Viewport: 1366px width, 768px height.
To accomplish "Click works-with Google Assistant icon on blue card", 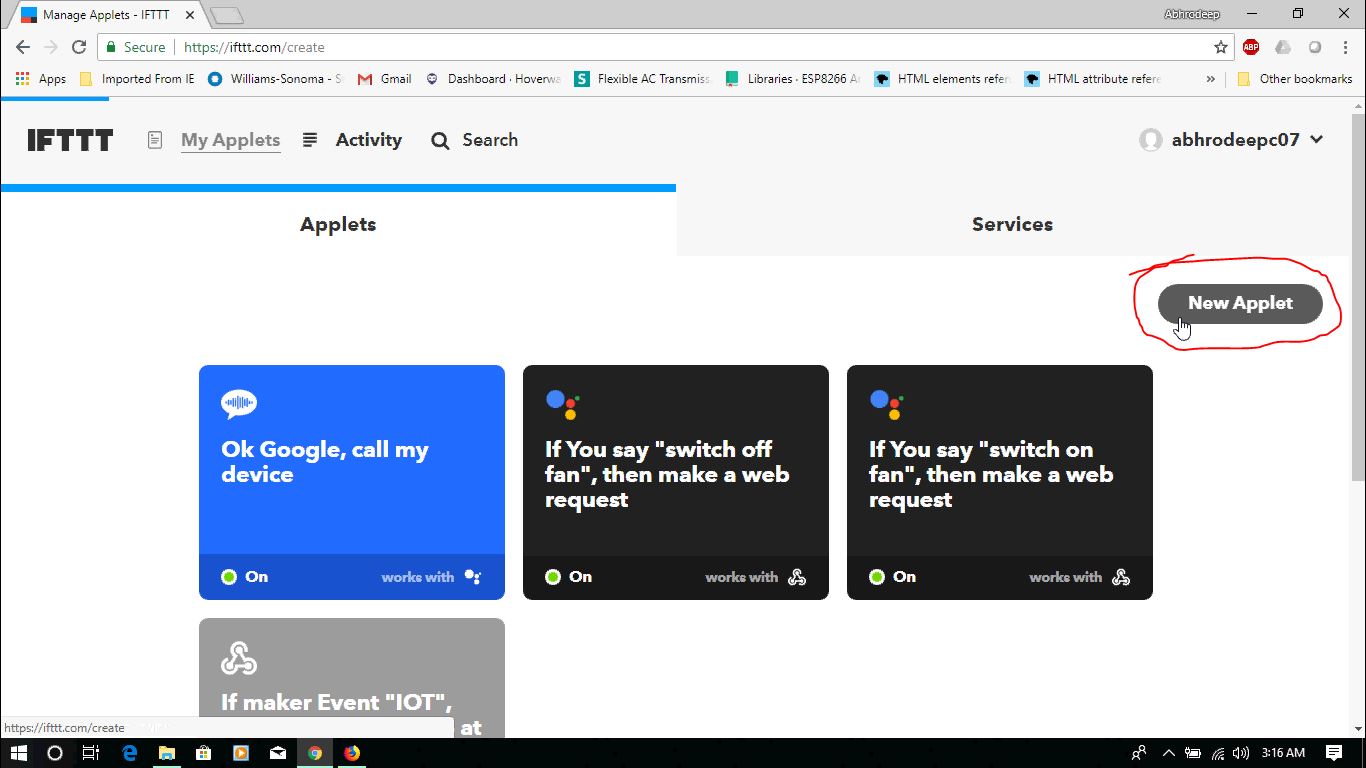I will click(473, 577).
